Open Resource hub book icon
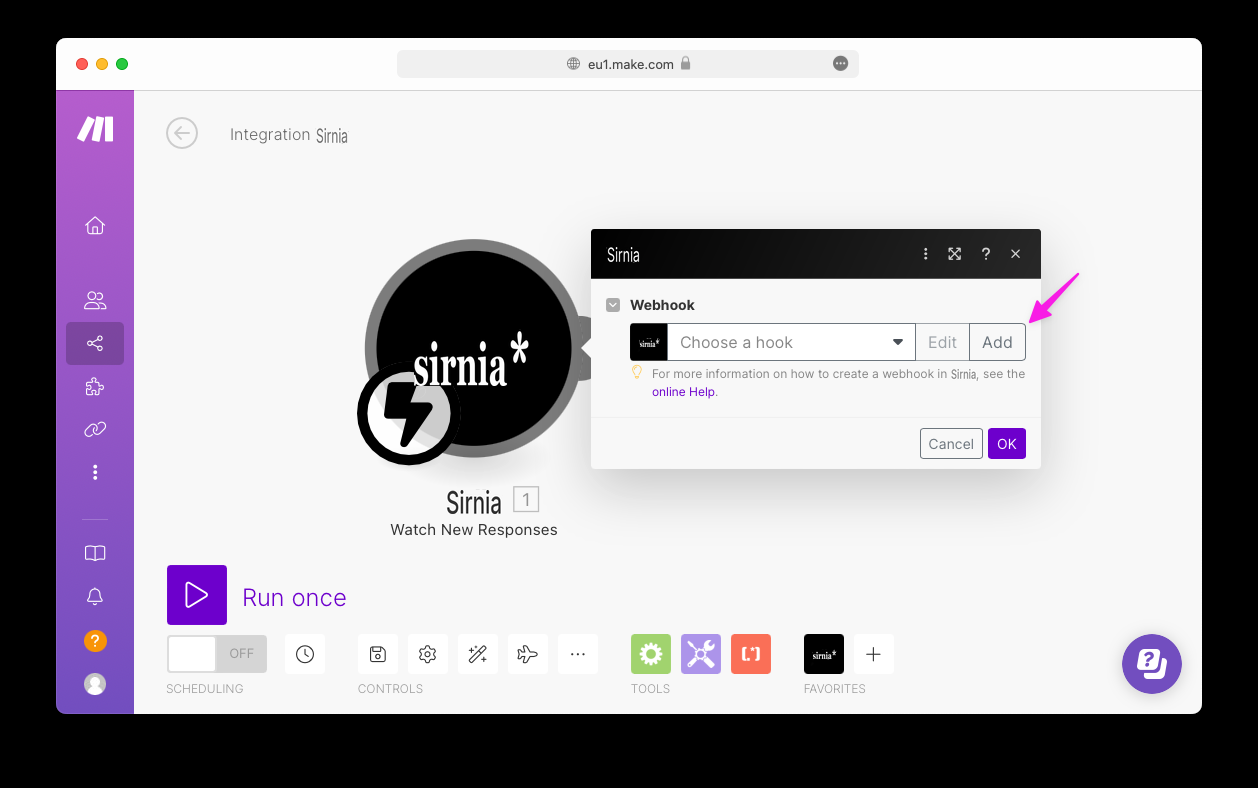This screenshot has height=788, width=1258. (95, 553)
